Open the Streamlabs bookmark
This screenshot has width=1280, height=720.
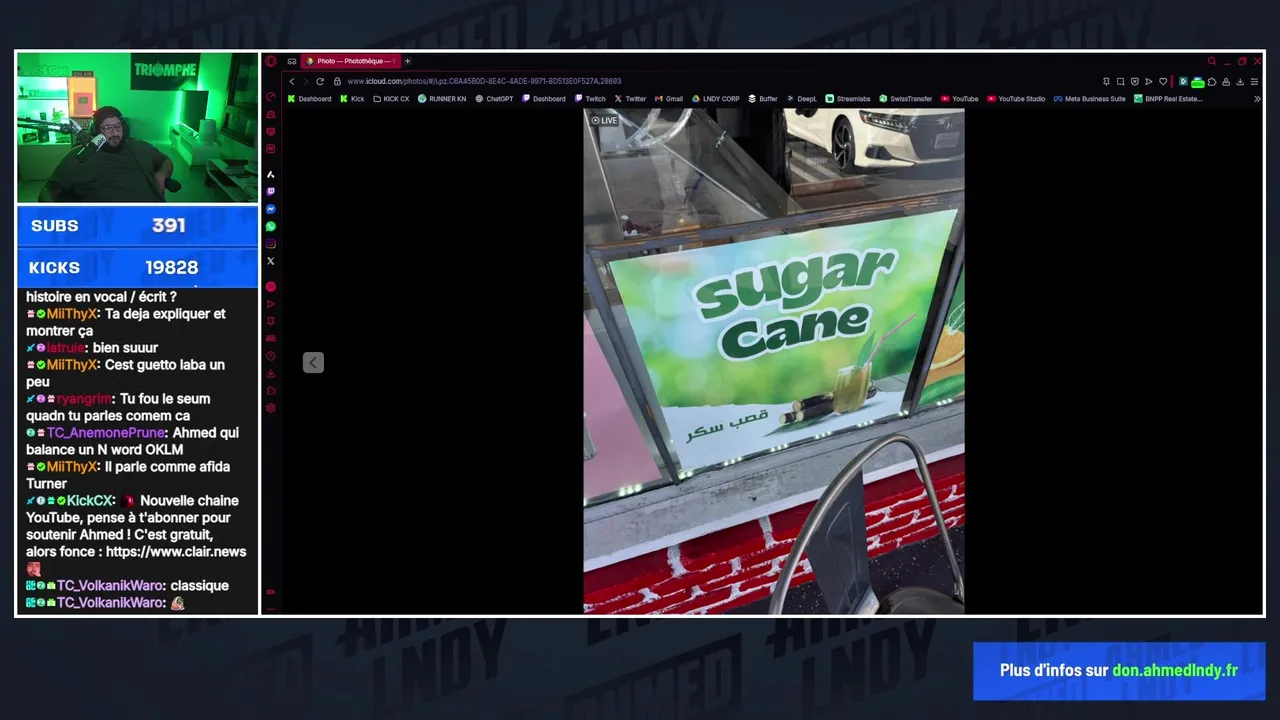point(848,99)
